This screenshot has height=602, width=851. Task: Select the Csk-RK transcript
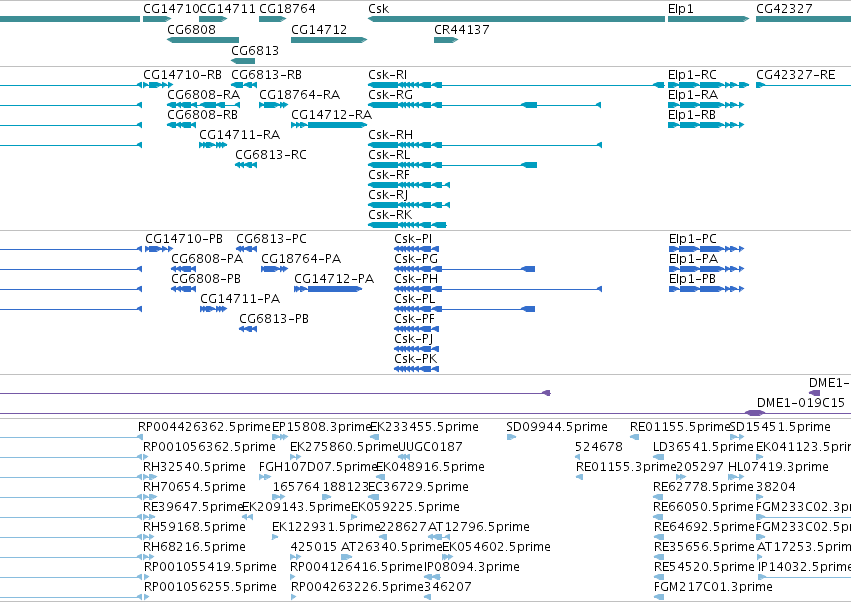(407, 225)
